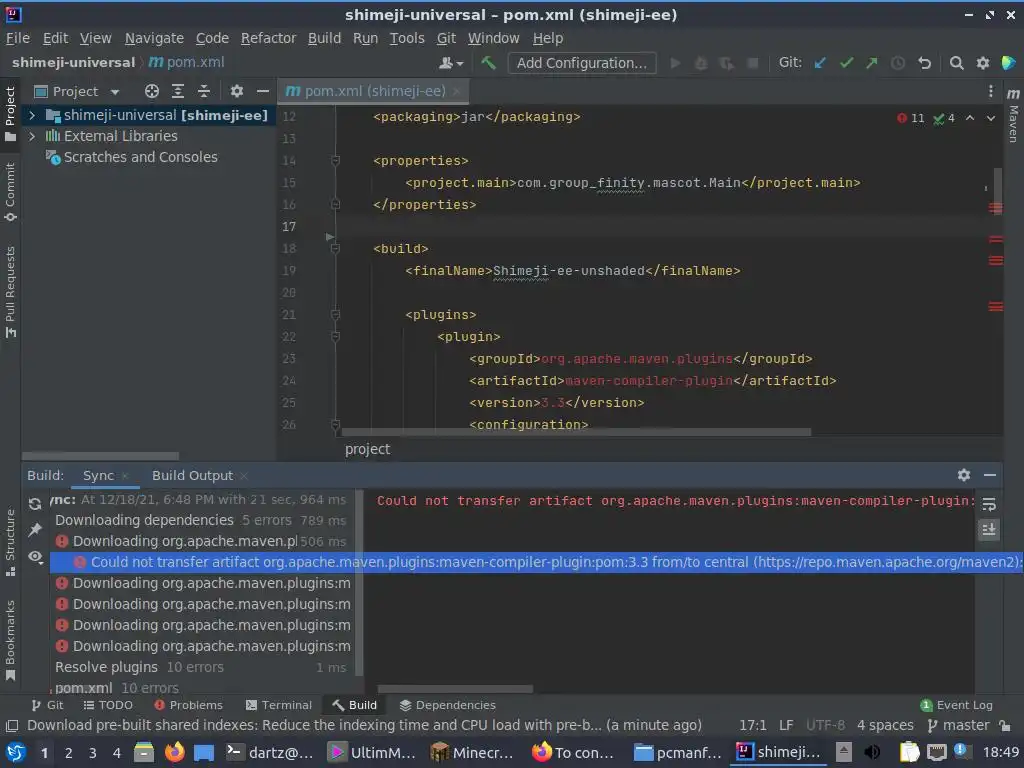Select opened file locate target icon

152,91
